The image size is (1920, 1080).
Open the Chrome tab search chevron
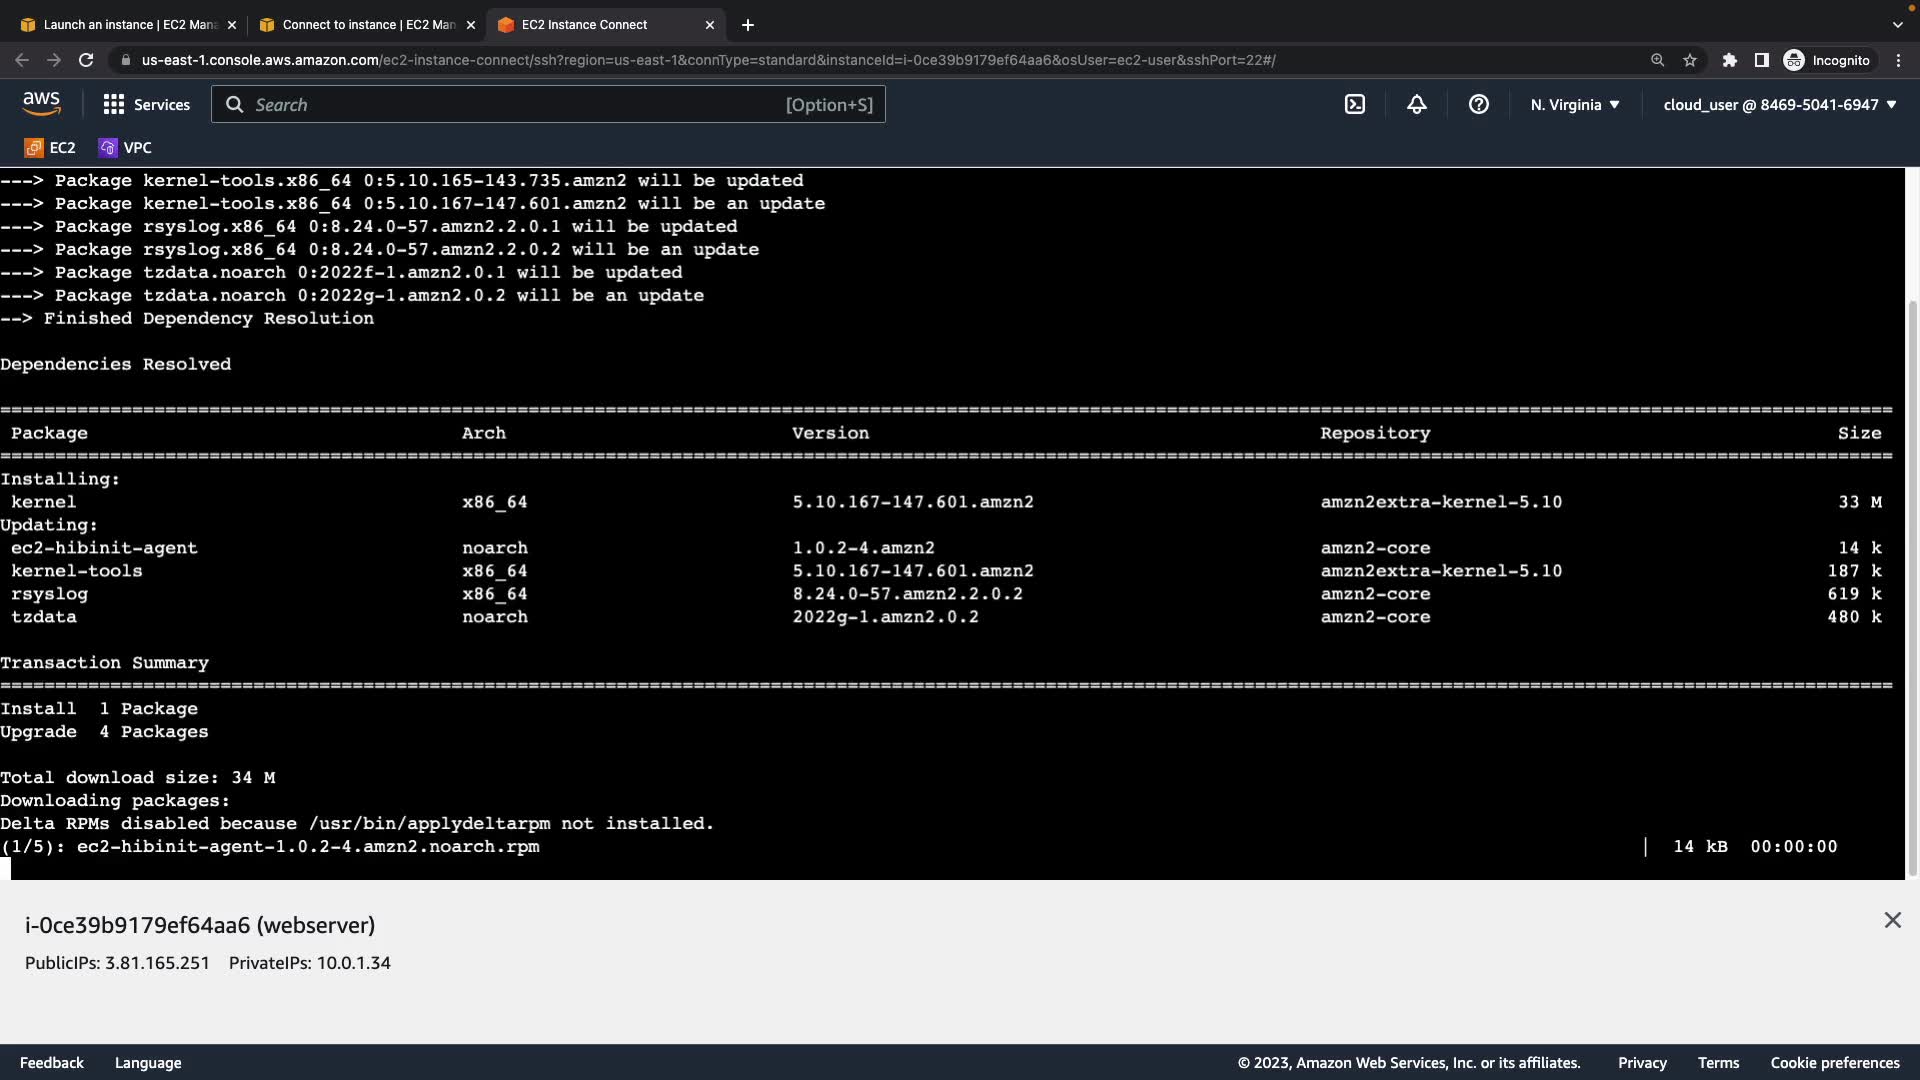tap(1897, 24)
